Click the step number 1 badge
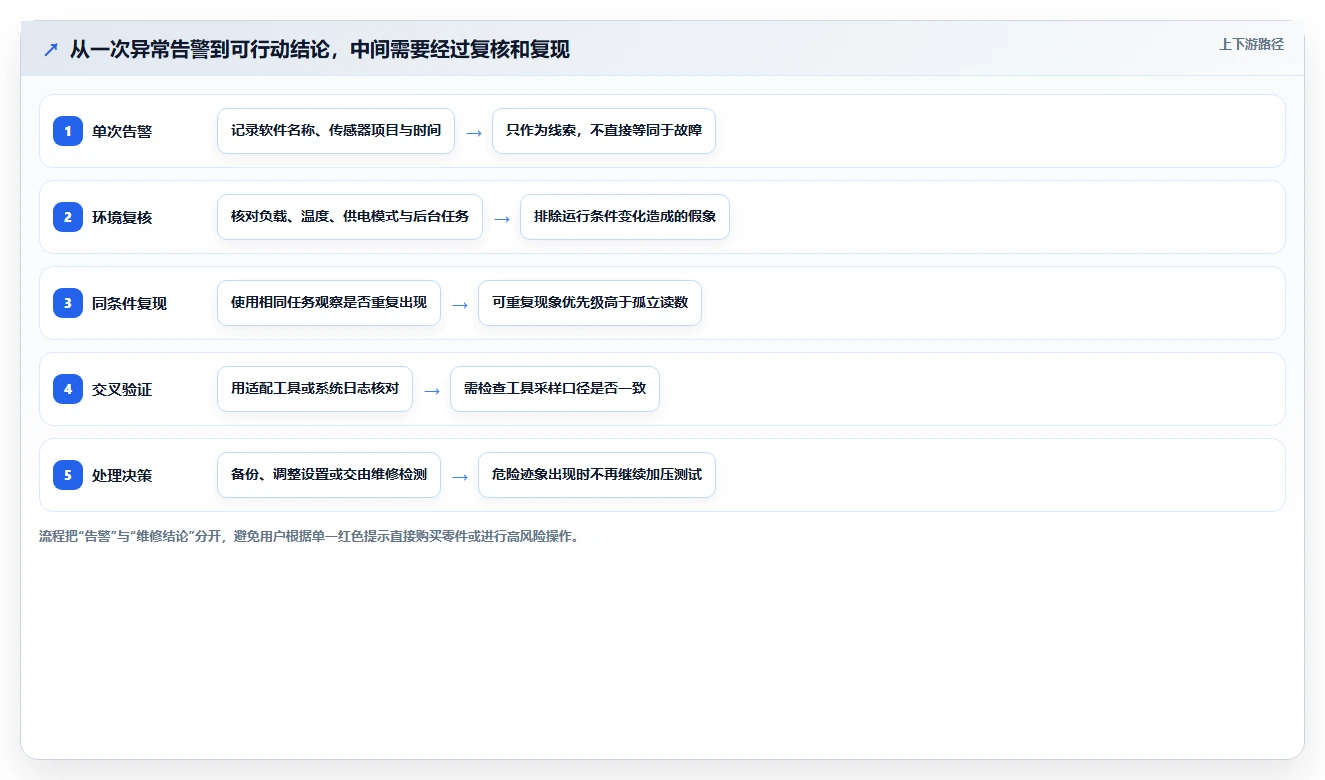 (x=68, y=130)
